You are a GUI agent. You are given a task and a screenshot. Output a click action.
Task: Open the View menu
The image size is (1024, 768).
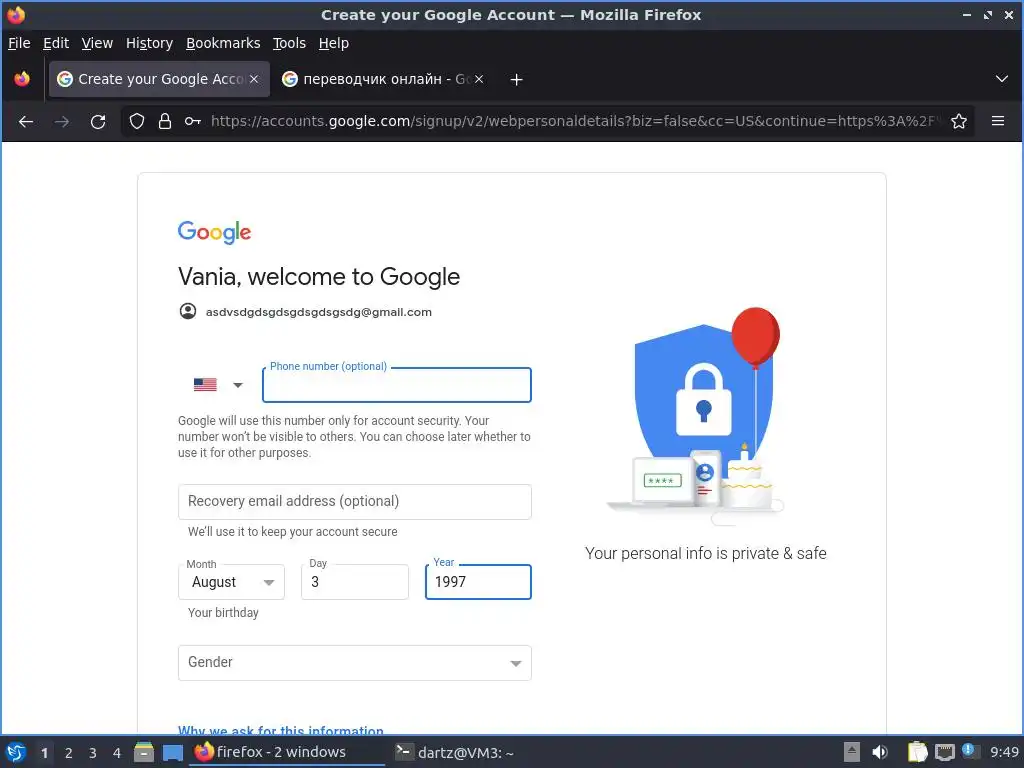point(97,43)
